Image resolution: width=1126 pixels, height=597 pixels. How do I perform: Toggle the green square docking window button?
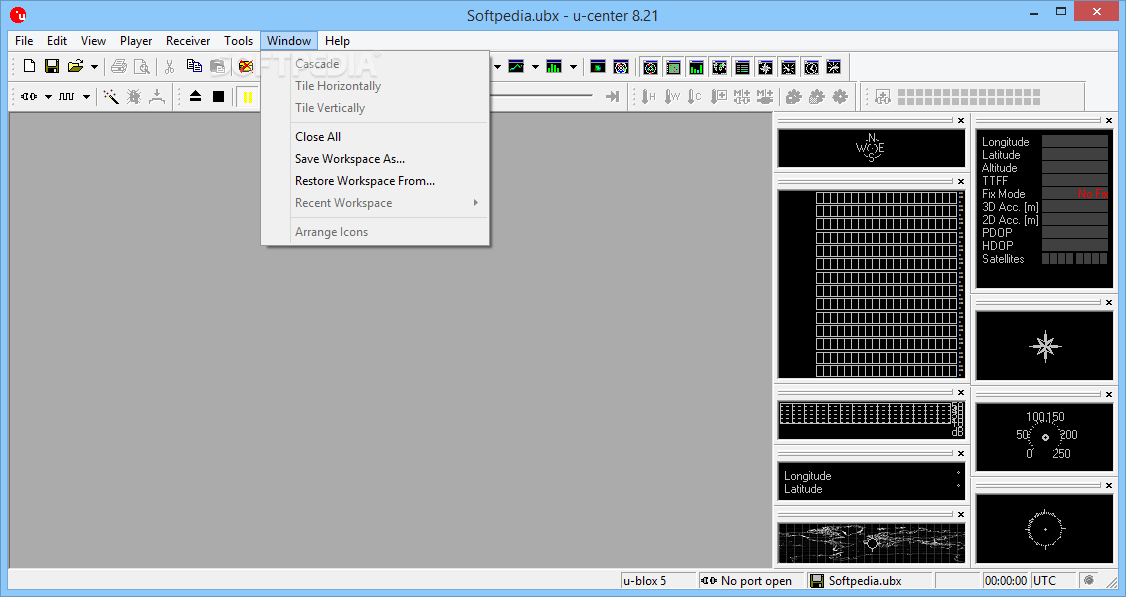click(674, 68)
